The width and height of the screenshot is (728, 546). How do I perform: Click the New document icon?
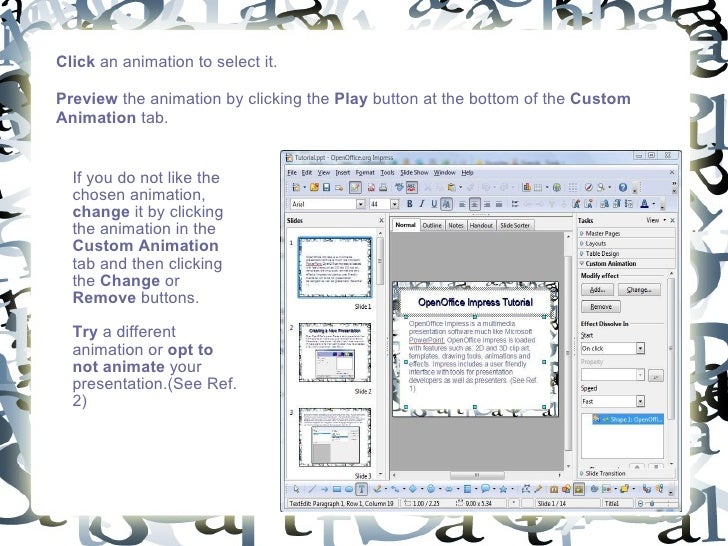point(296,188)
